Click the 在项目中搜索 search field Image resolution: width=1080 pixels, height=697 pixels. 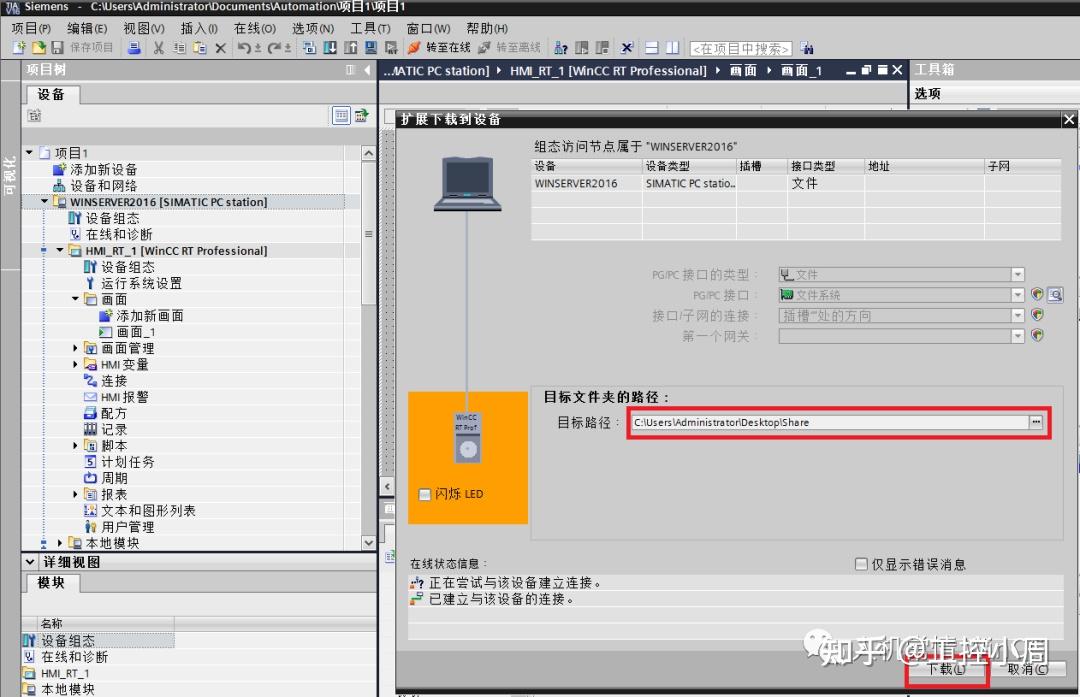(x=740, y=48)
